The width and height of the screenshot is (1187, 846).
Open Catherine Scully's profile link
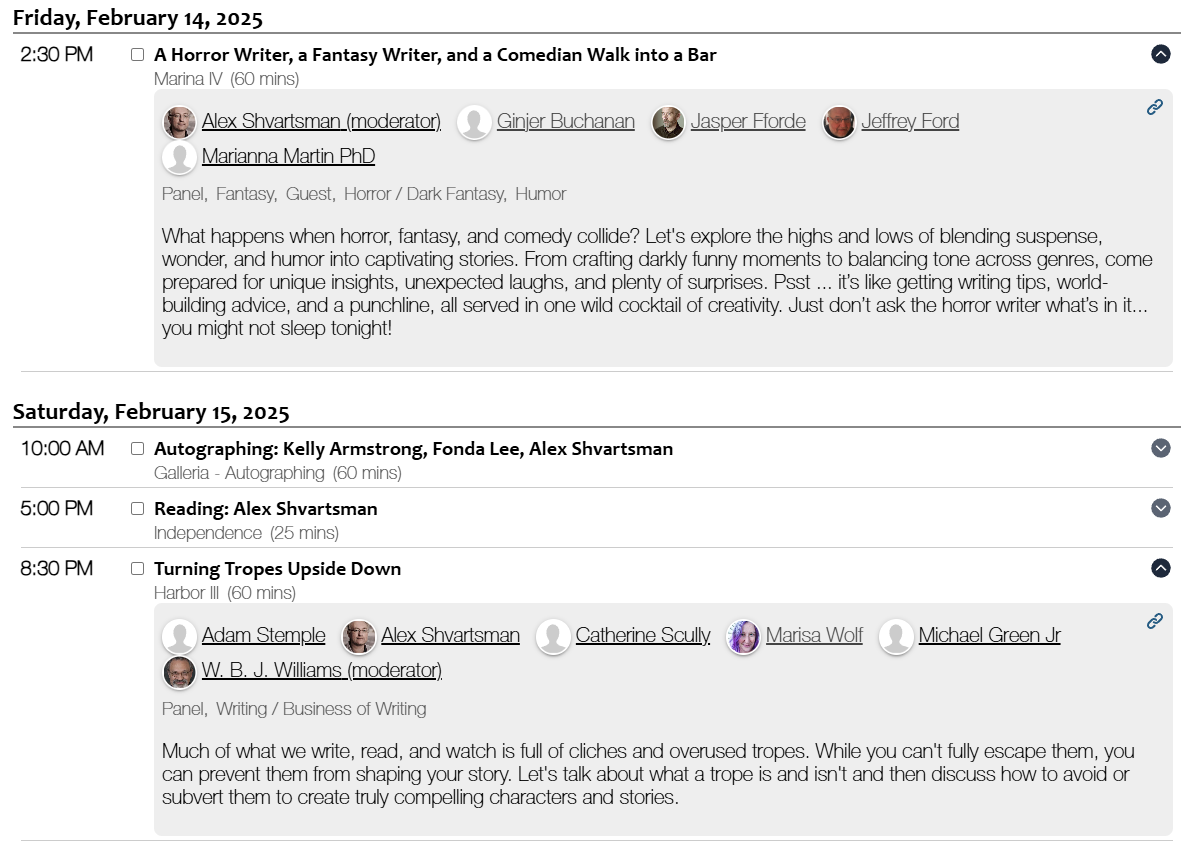click(x=643, y=635)
